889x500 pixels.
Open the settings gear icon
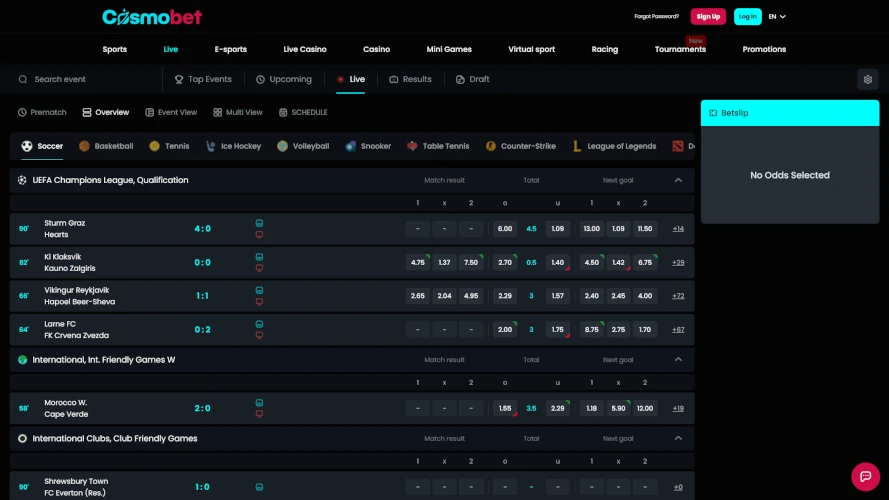[x=867, y=79]
